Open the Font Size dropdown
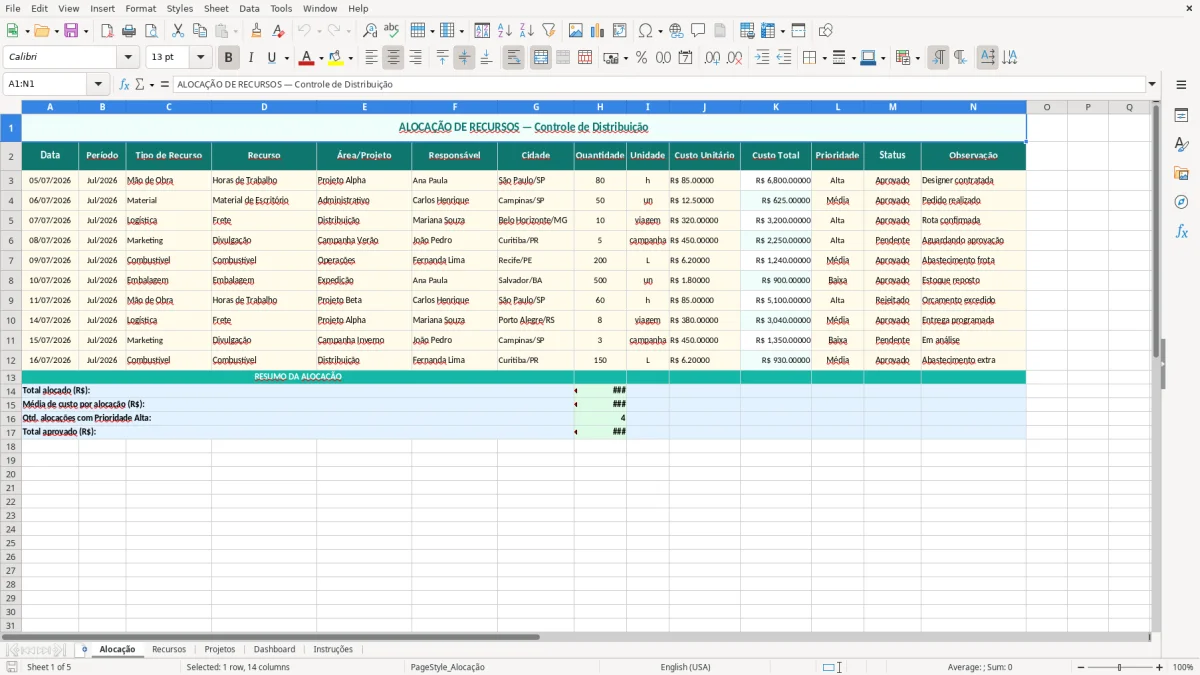 pos(201,58)
